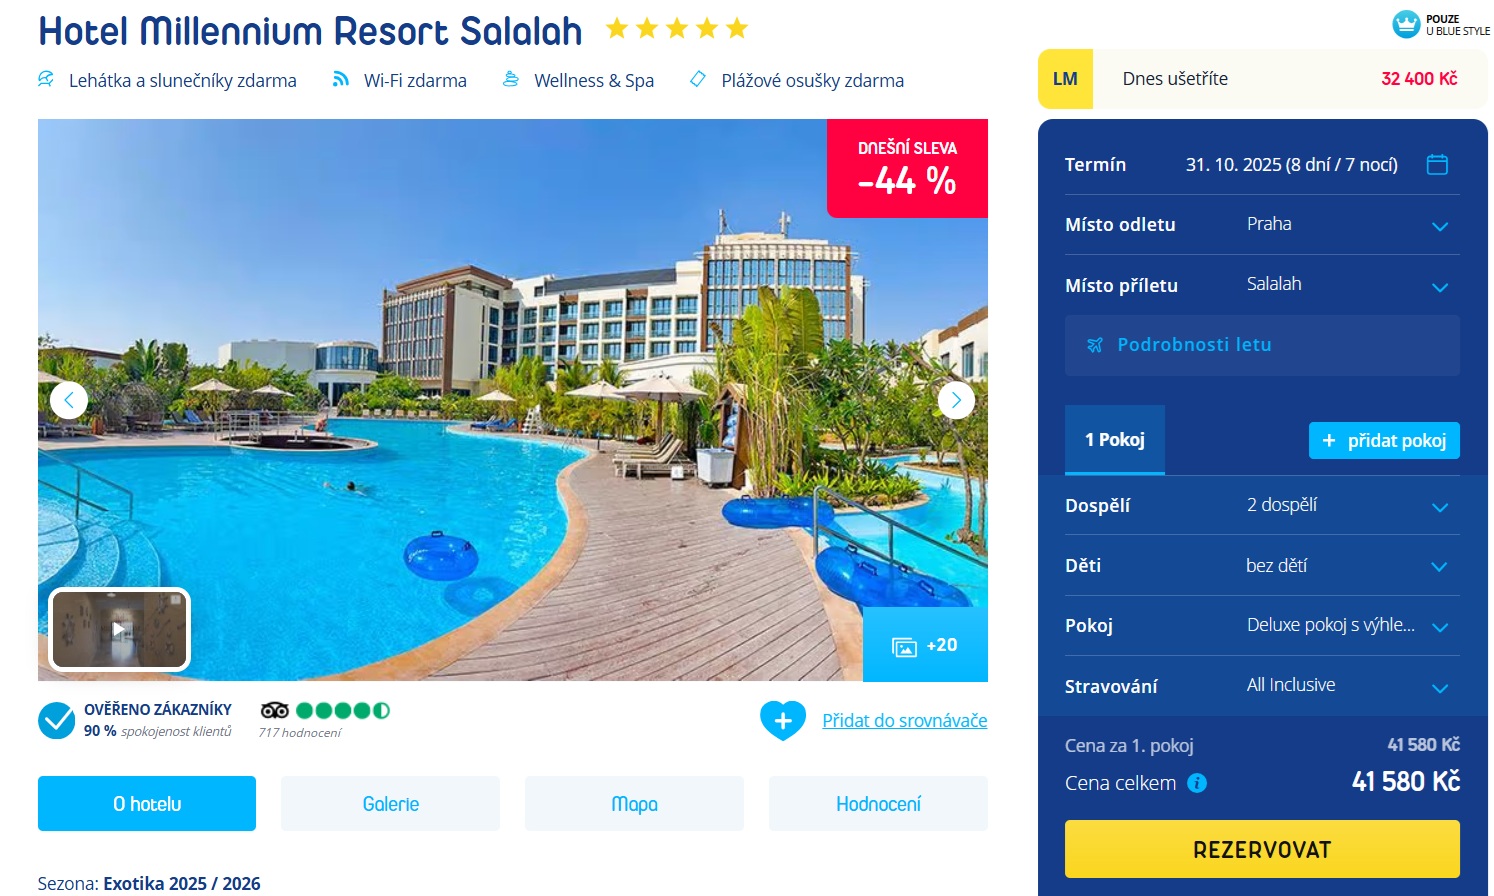The width and height of the screenshot is (1494, 896).
Task: Show next hotel photo with right arrow
Action: coord(956,401)
